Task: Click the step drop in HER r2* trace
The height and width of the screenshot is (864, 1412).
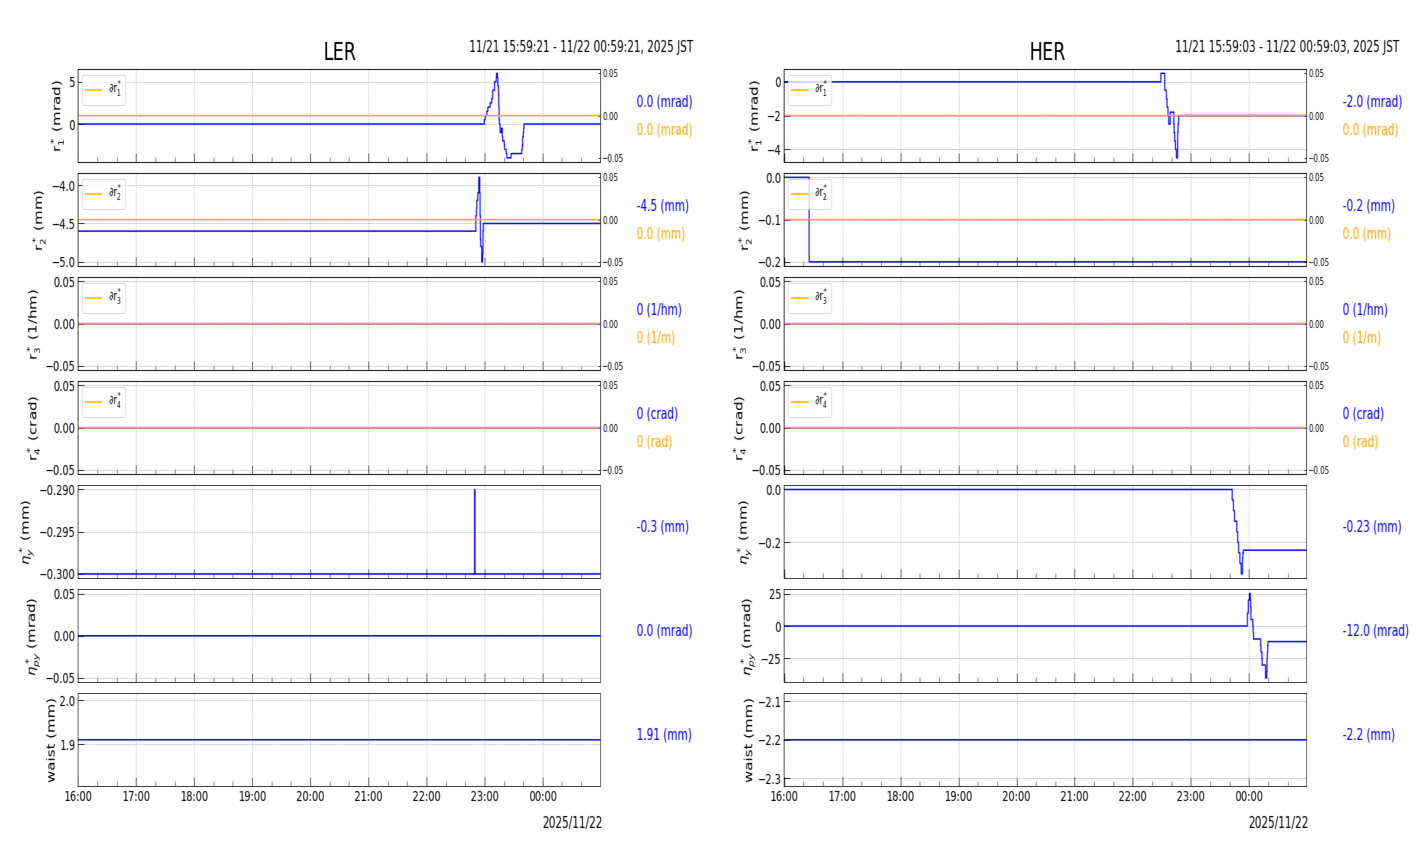Action: 808,220
